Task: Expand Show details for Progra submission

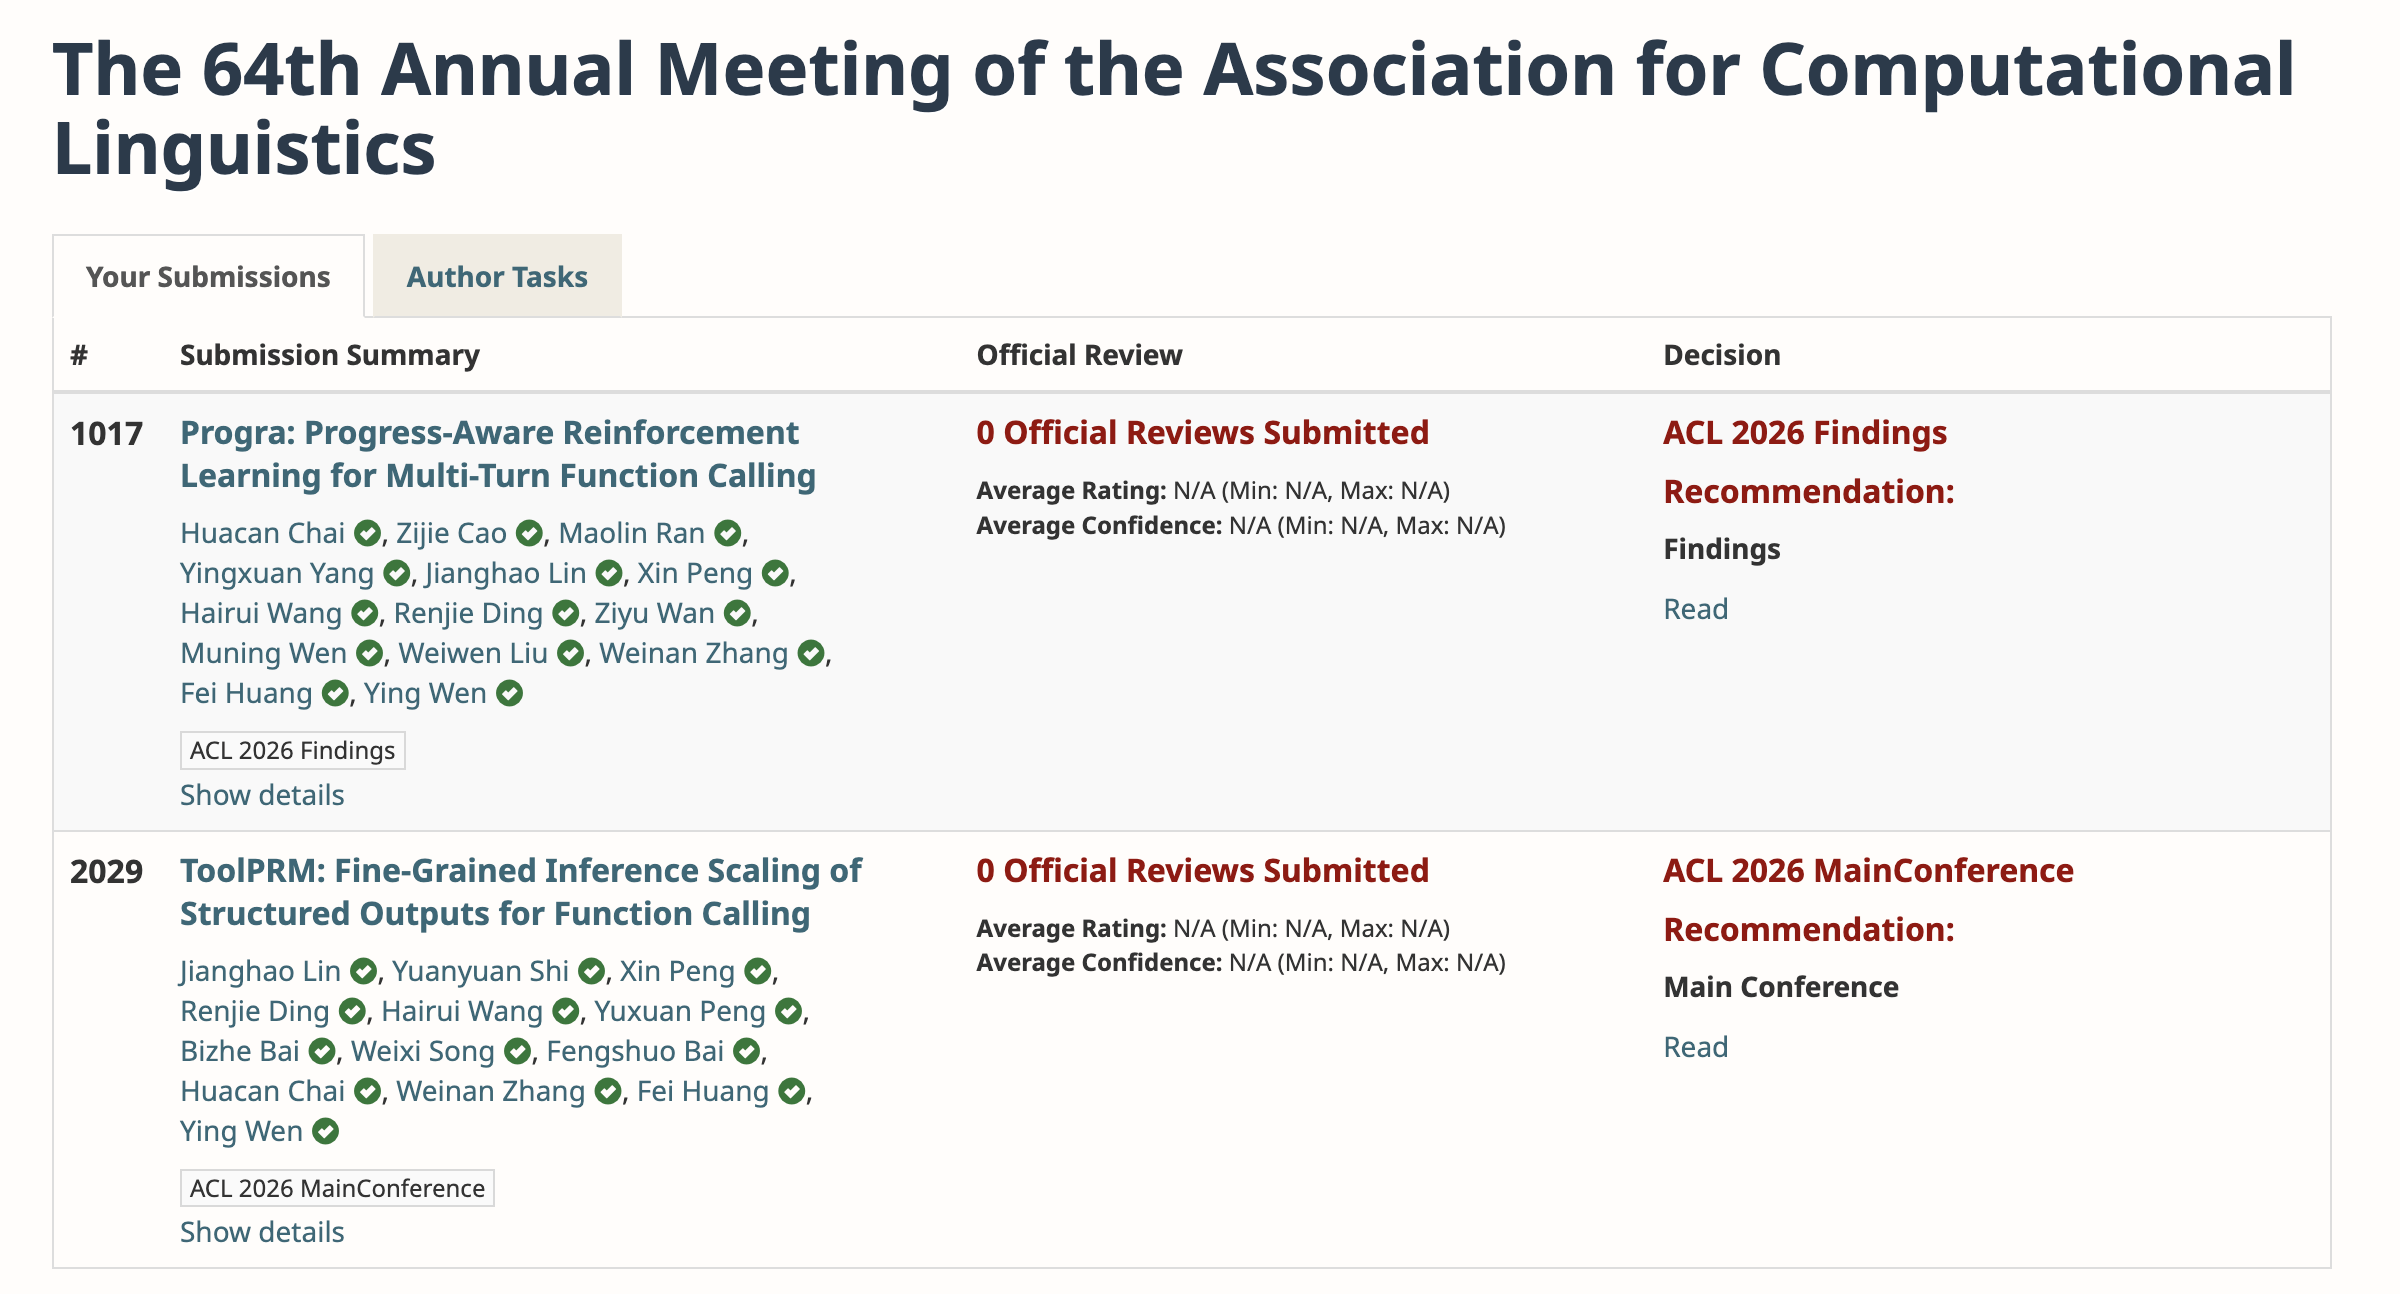Action: coord(262,795)
